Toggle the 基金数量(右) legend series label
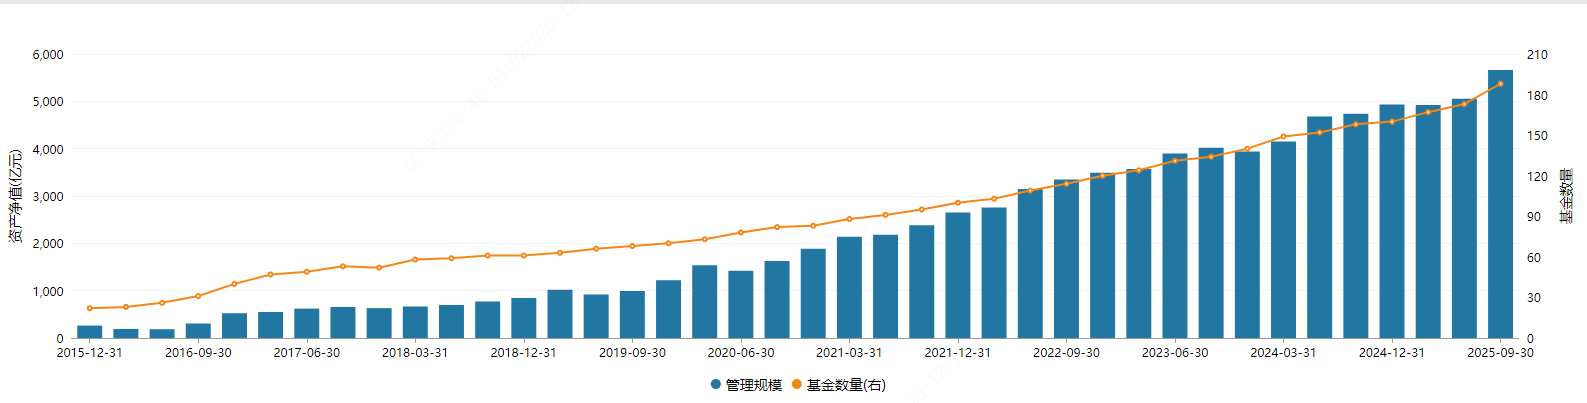1587x403 pixels. pos(846,385)
